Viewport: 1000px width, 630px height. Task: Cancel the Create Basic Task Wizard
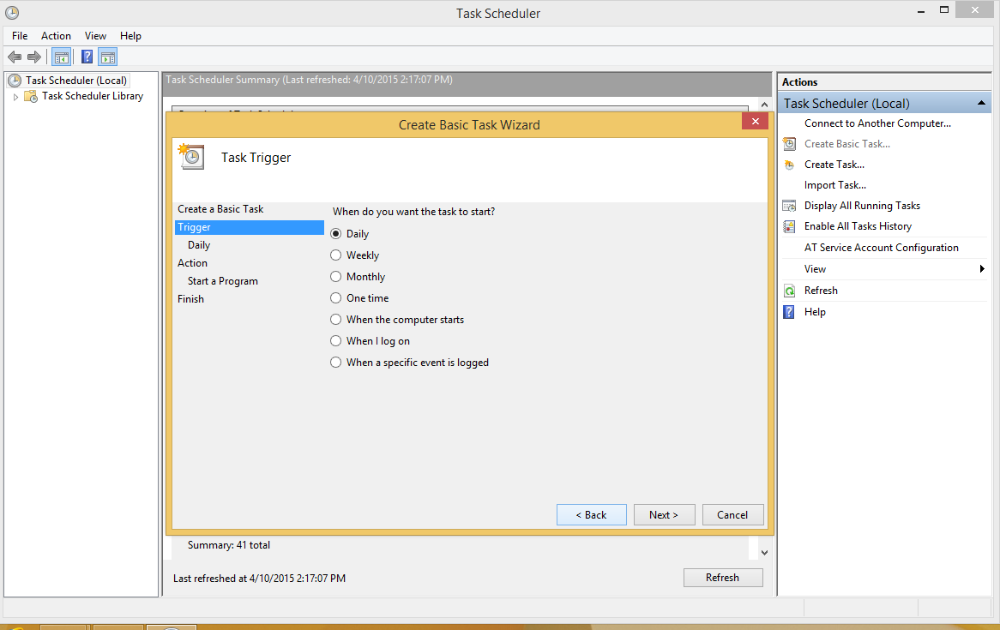point(732,515)
